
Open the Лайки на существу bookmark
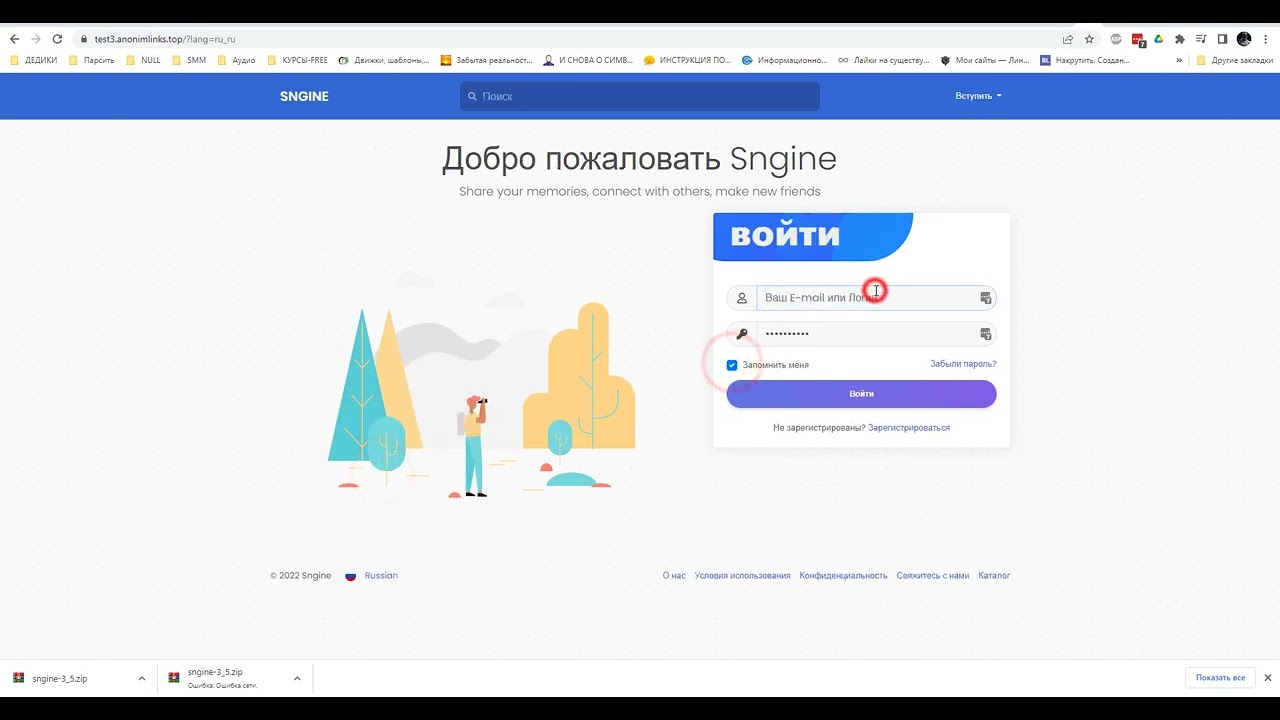click(x=884, y=60)
